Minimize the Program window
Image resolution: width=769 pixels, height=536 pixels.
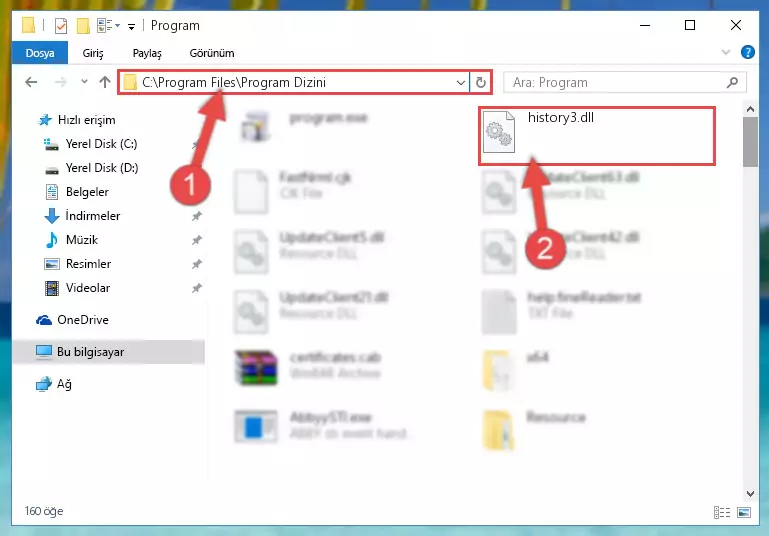point(645,25)
